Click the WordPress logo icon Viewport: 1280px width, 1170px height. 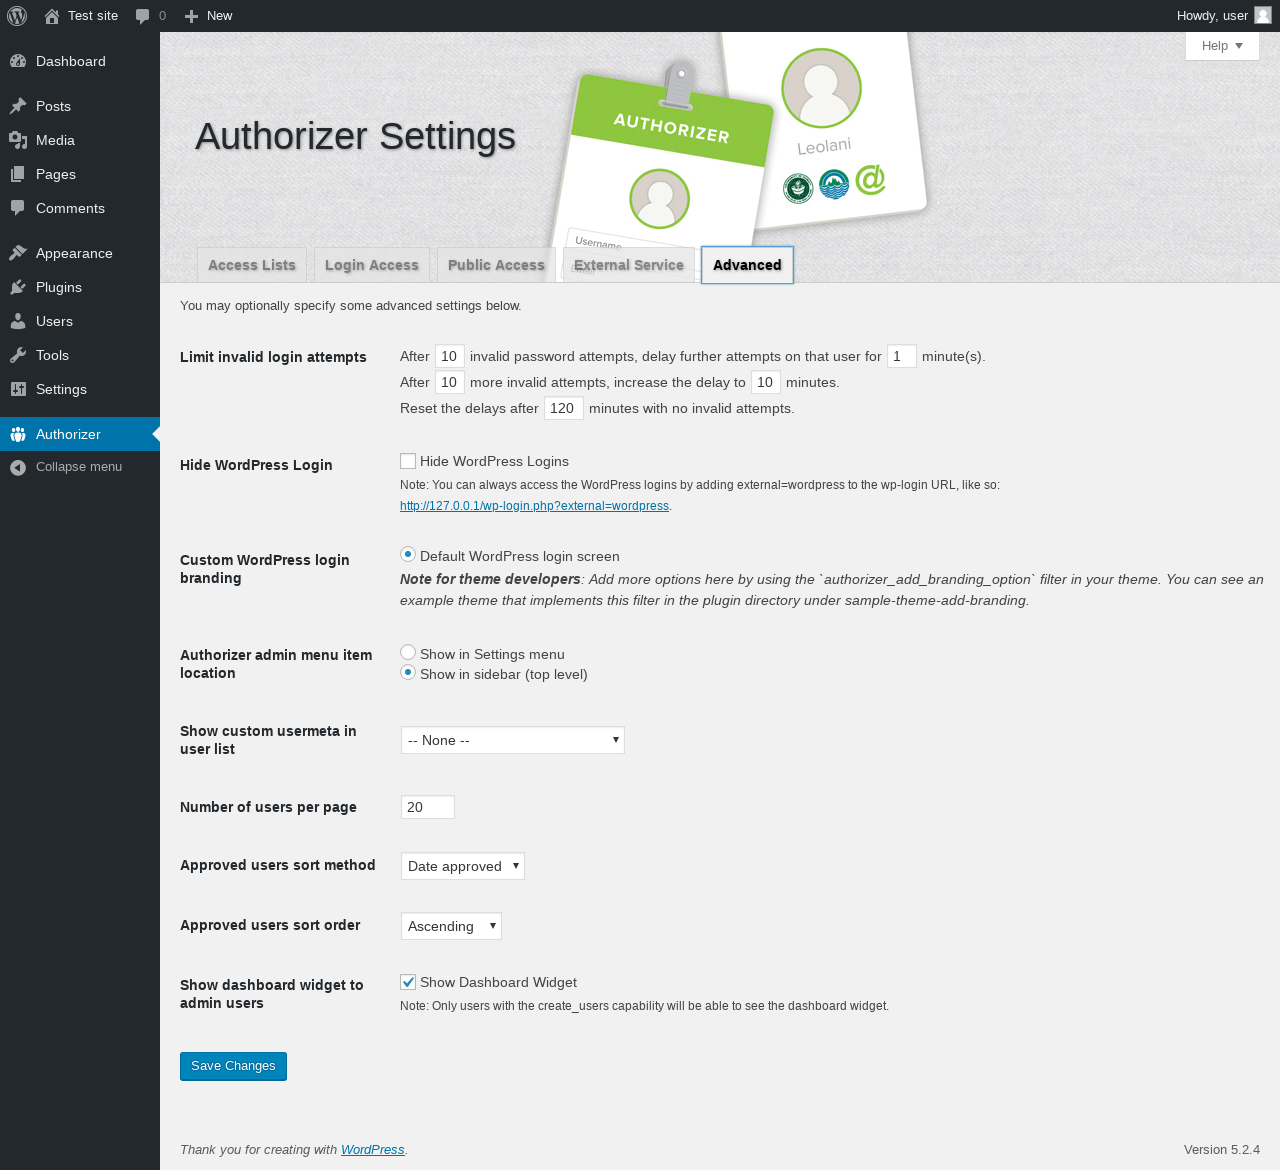pos(17,16)
